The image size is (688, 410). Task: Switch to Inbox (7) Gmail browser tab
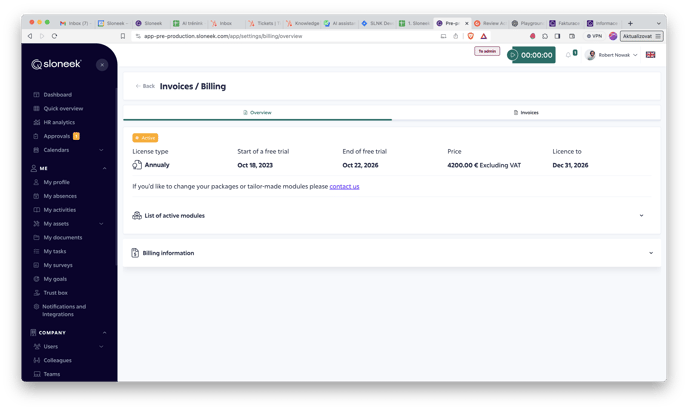pos(75,23)
